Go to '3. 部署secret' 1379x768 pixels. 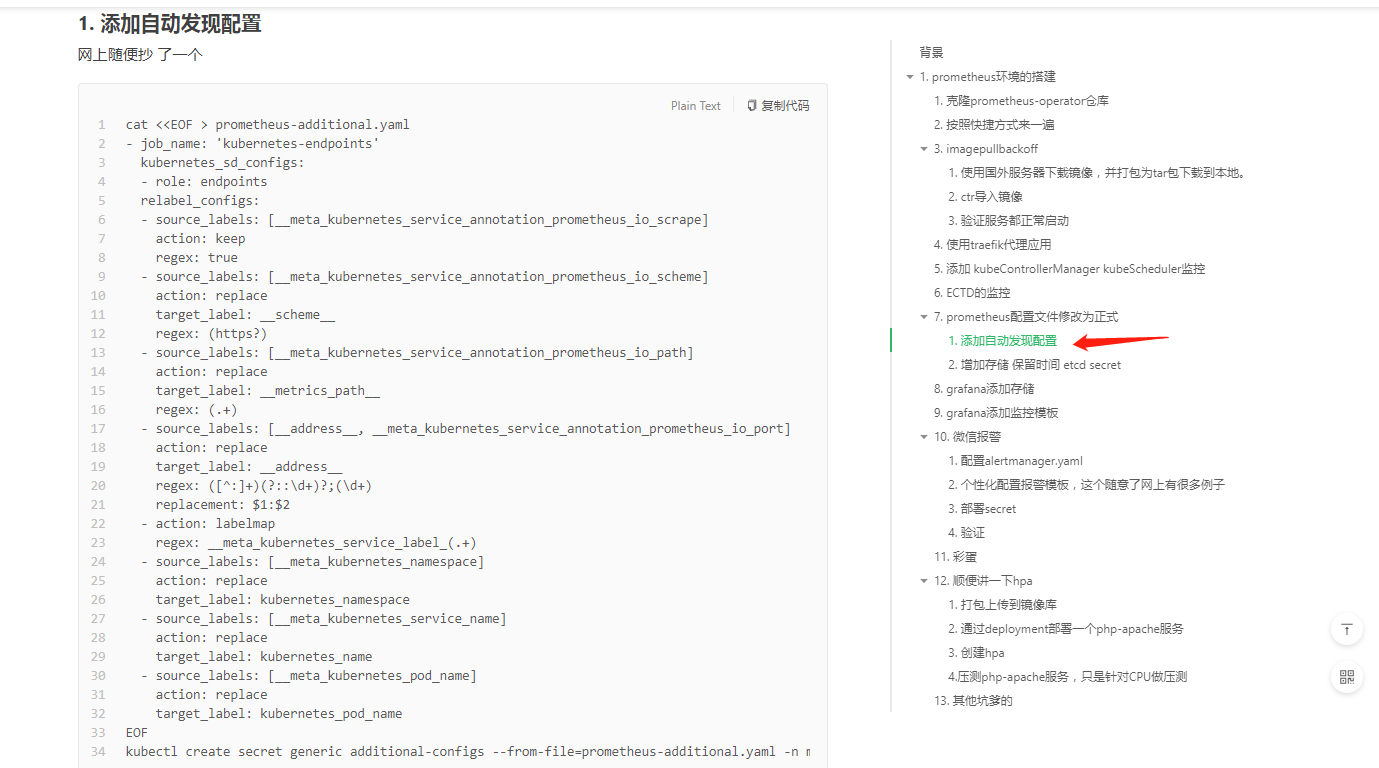(x=982, y=509)
